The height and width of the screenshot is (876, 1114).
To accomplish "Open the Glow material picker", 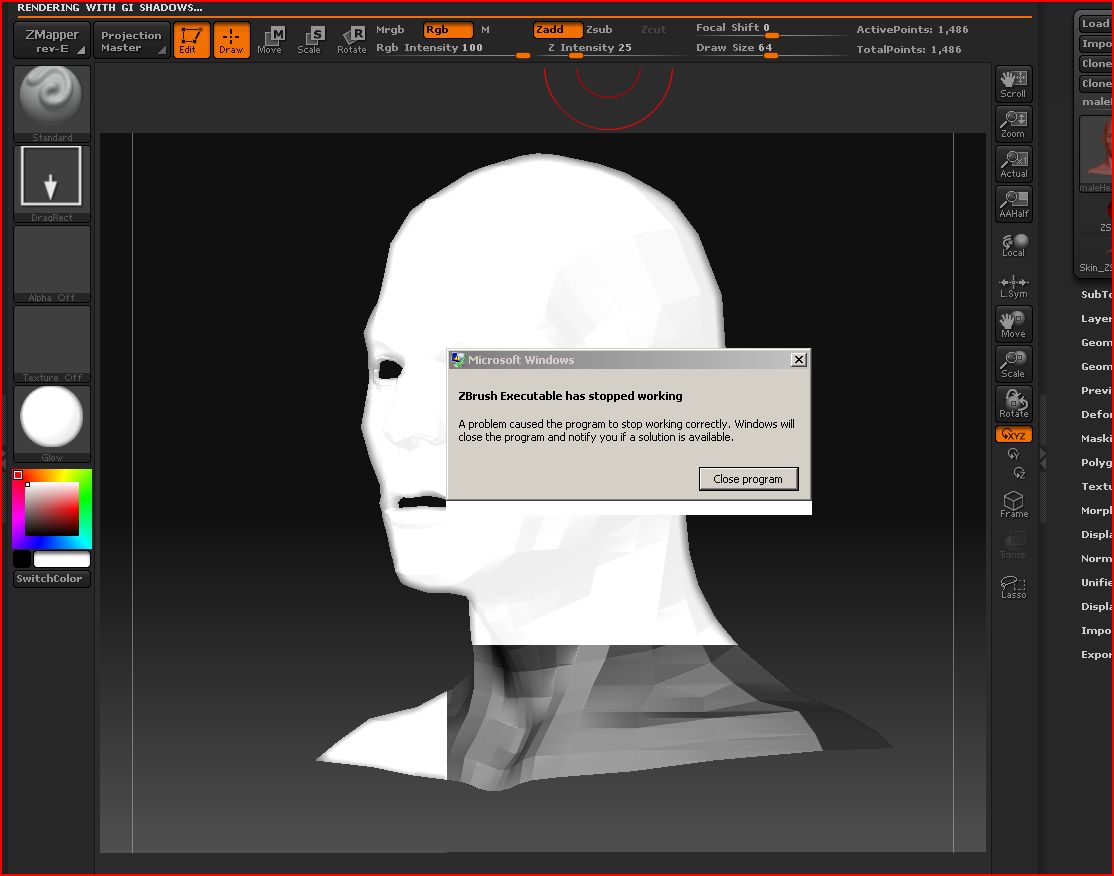I will pos(52,424).
